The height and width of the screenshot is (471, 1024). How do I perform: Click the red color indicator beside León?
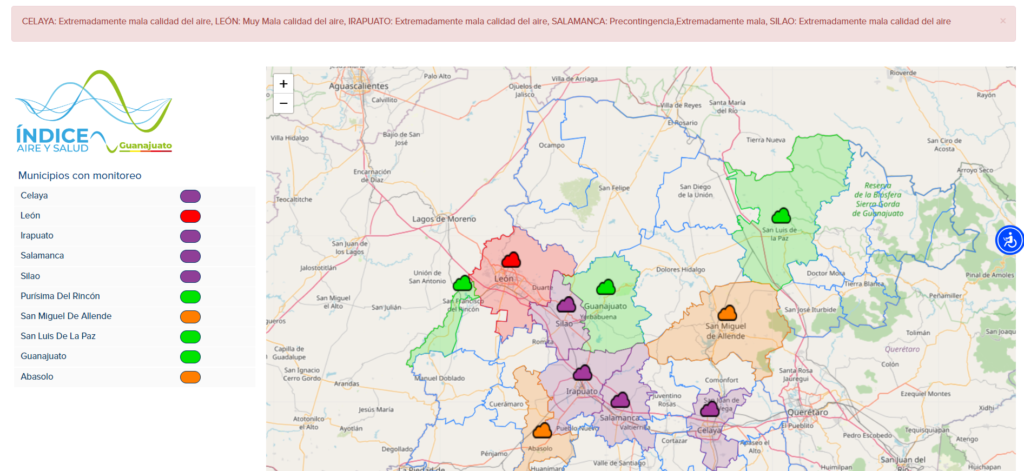tap(190, 216)
